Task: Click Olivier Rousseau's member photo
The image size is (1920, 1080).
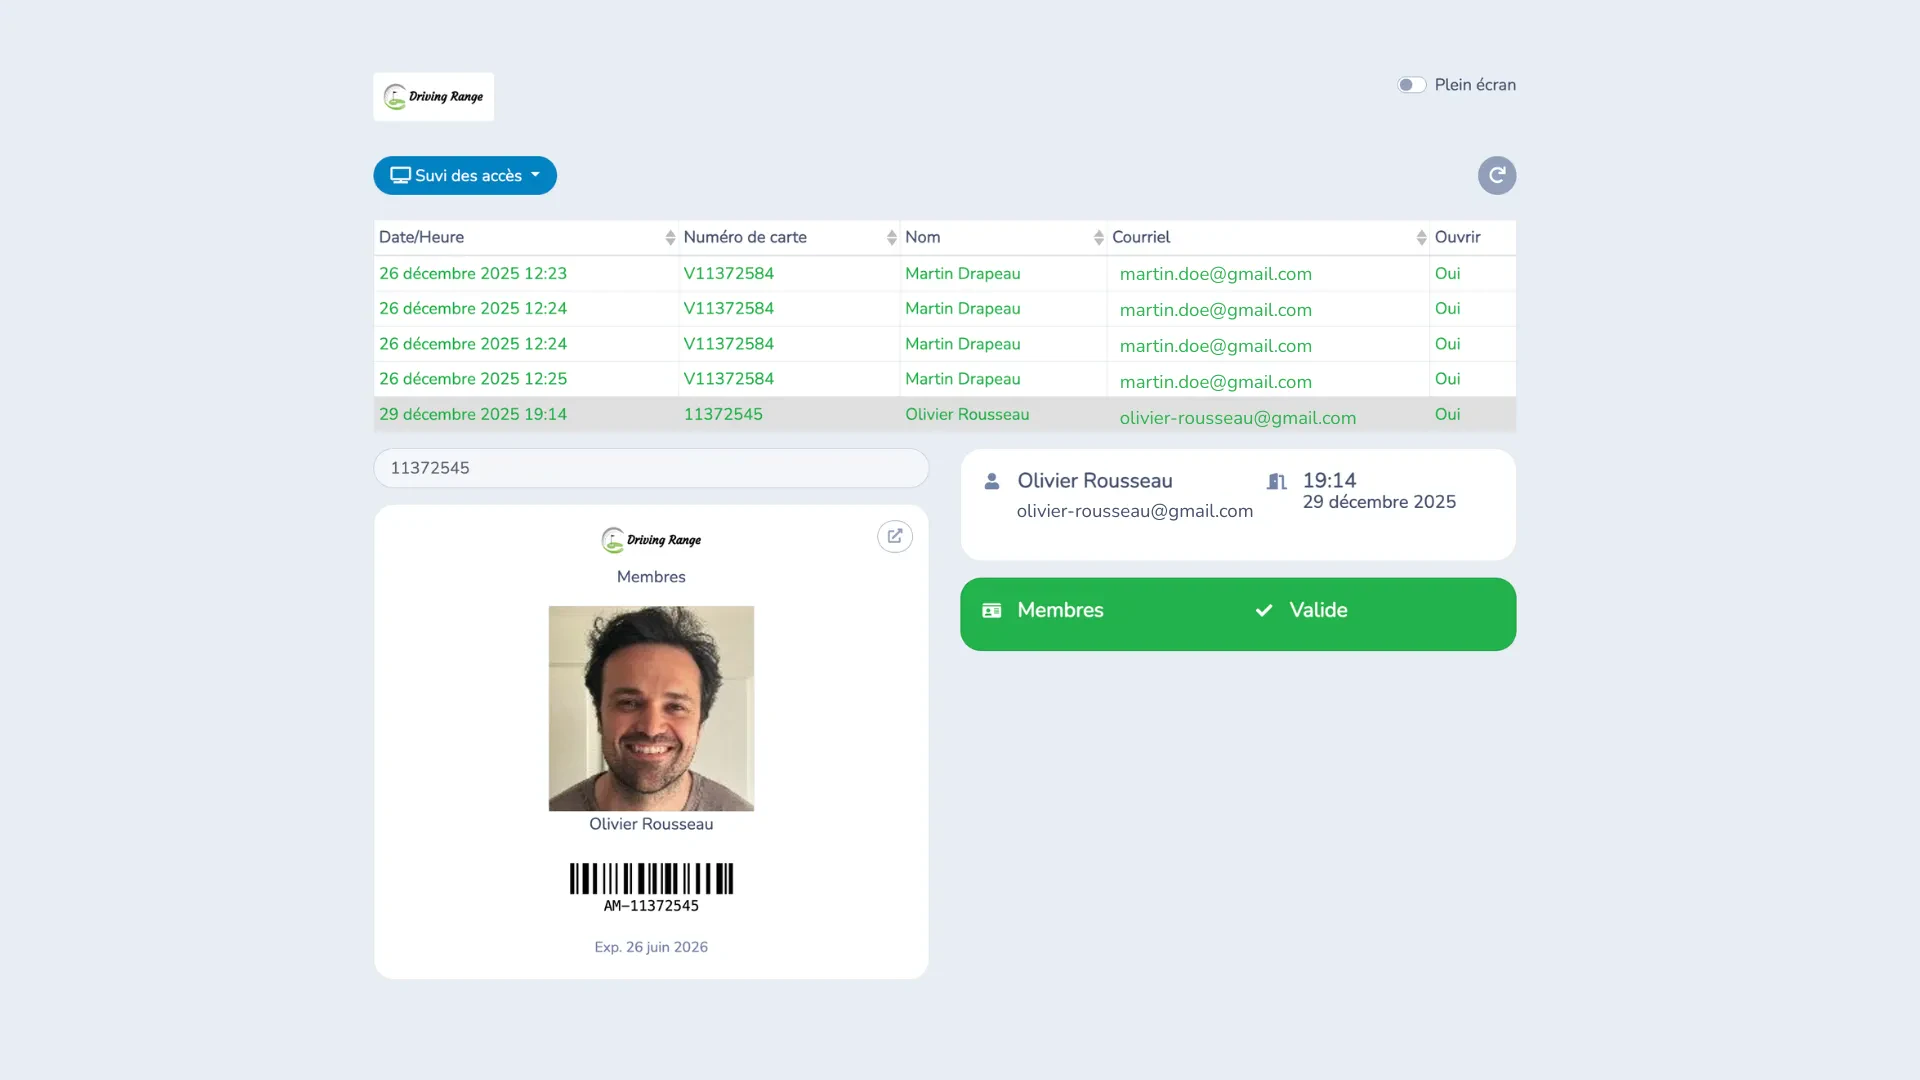Action: (651, 708)
